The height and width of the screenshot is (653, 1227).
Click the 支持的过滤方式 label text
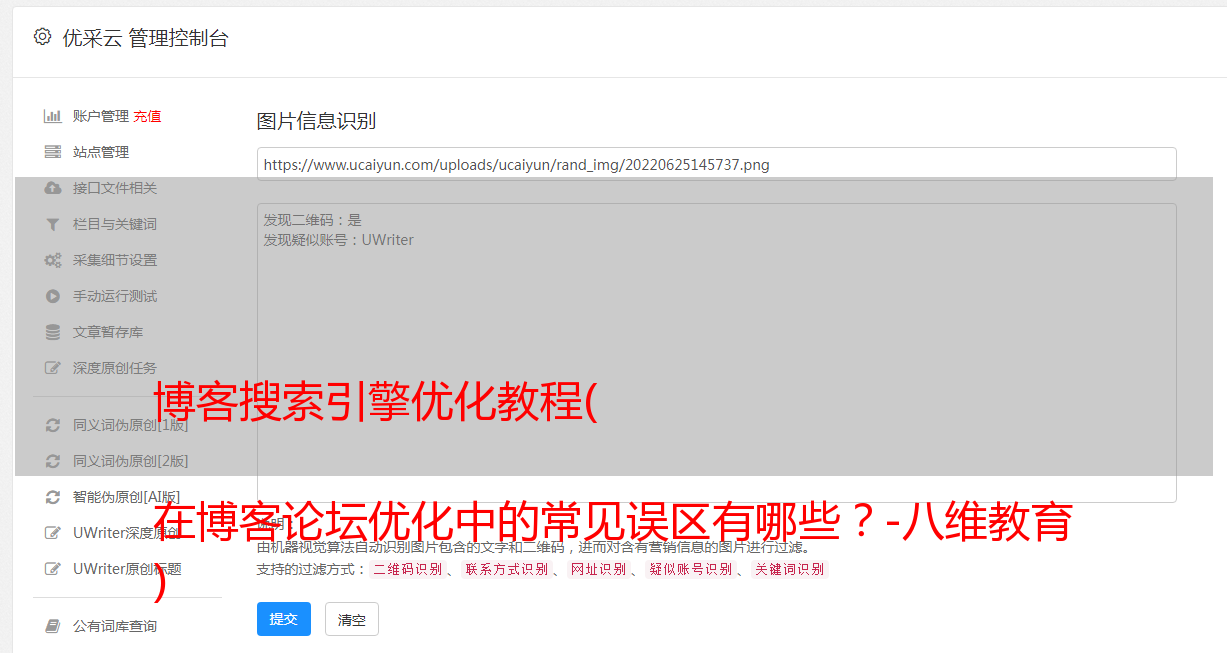click(312, 570)
